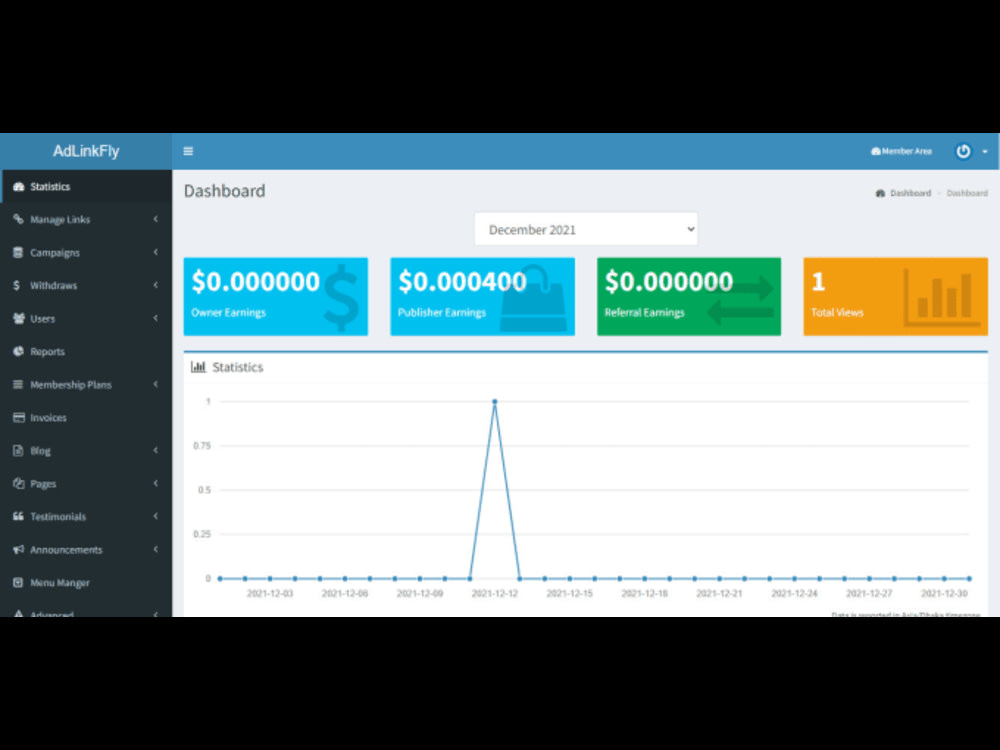This screenshot has width=1000, height=750.
Task: Open the Campaigns menu label
Action: pos(55,253)
